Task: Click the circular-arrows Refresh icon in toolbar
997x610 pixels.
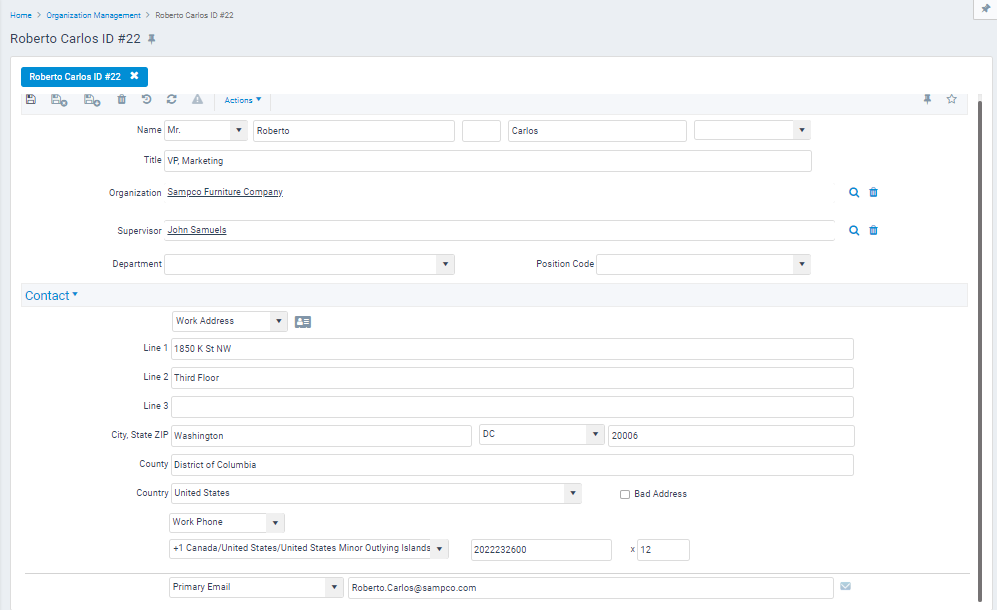Action: click(x=172, y=99)
